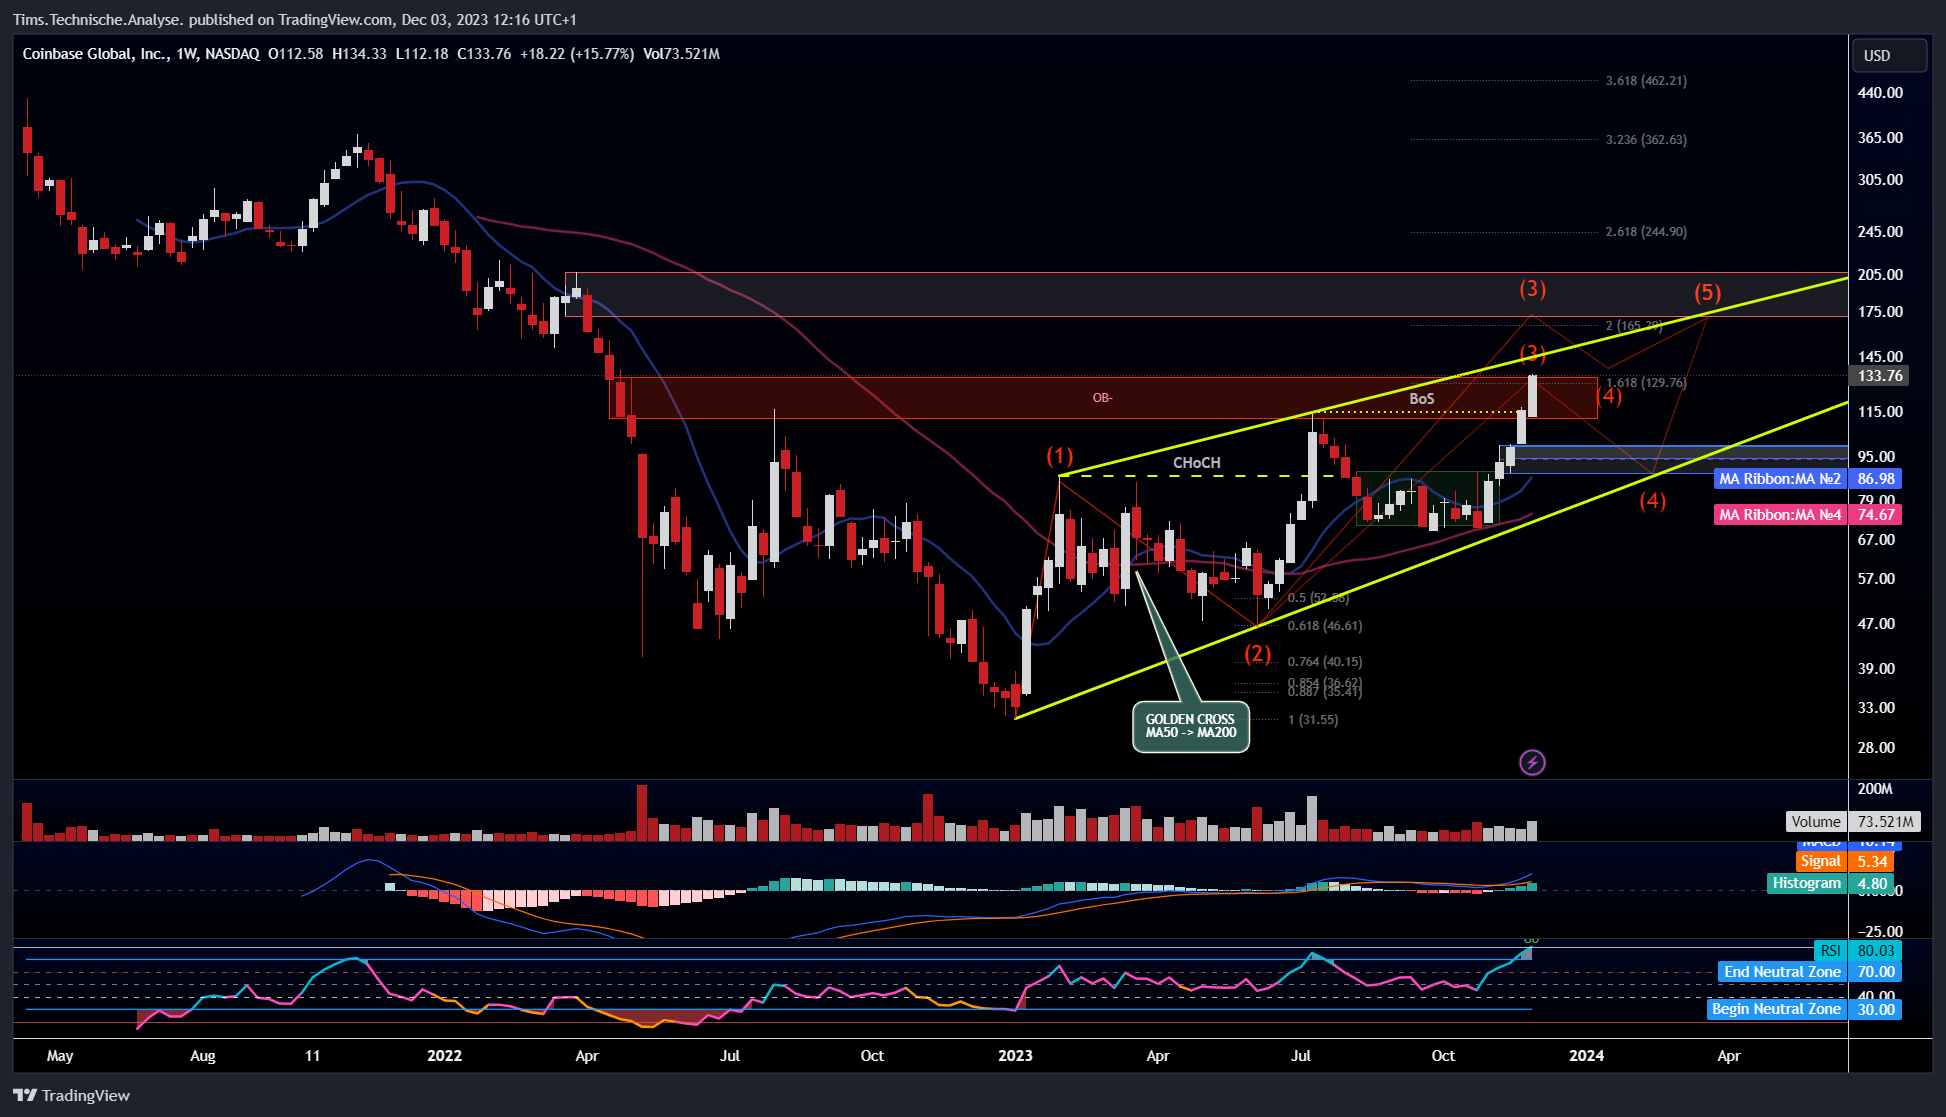This screenshot has width=1946, height=1117.
Task: Click the current price label 133.76
Action: 1880,376
